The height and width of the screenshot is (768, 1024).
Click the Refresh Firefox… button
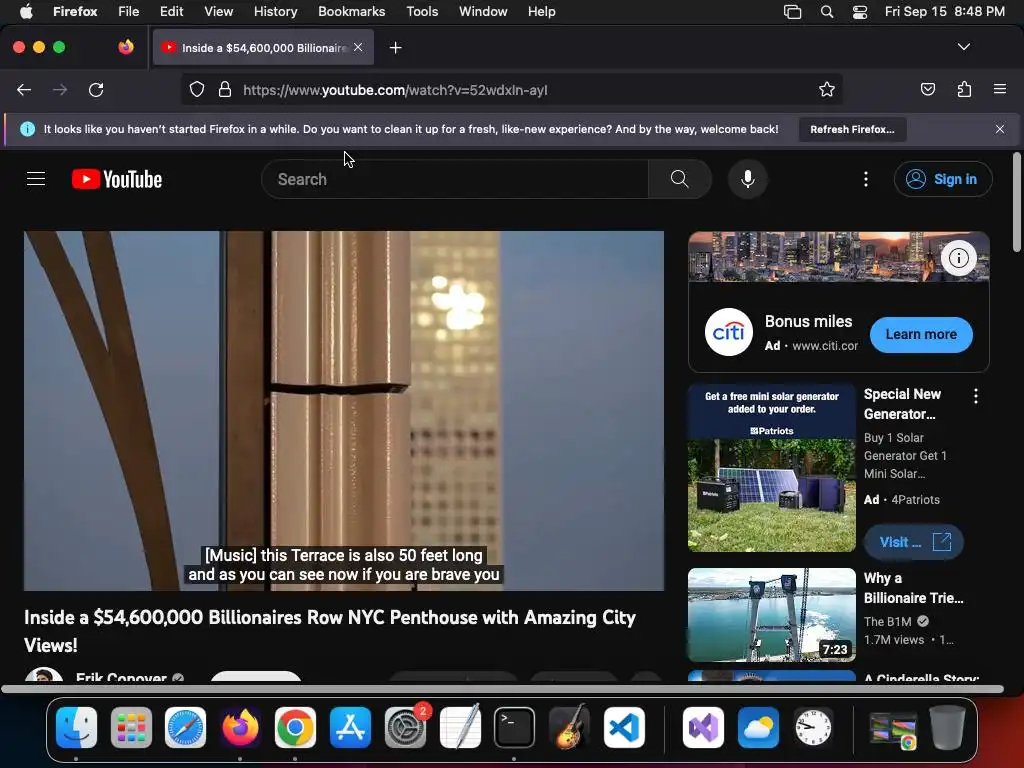coord(852,129)
